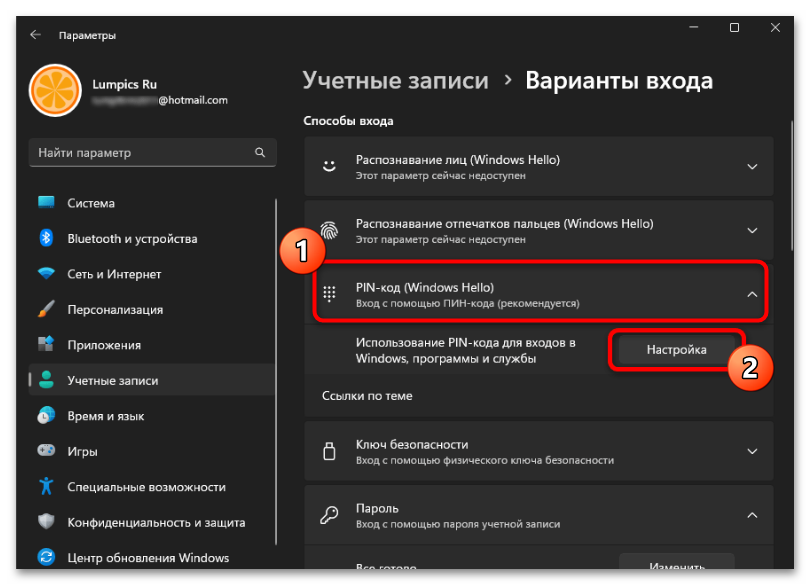Click the back arrow in the title bar
Viewport: 810px width, 585px height.
35,35
